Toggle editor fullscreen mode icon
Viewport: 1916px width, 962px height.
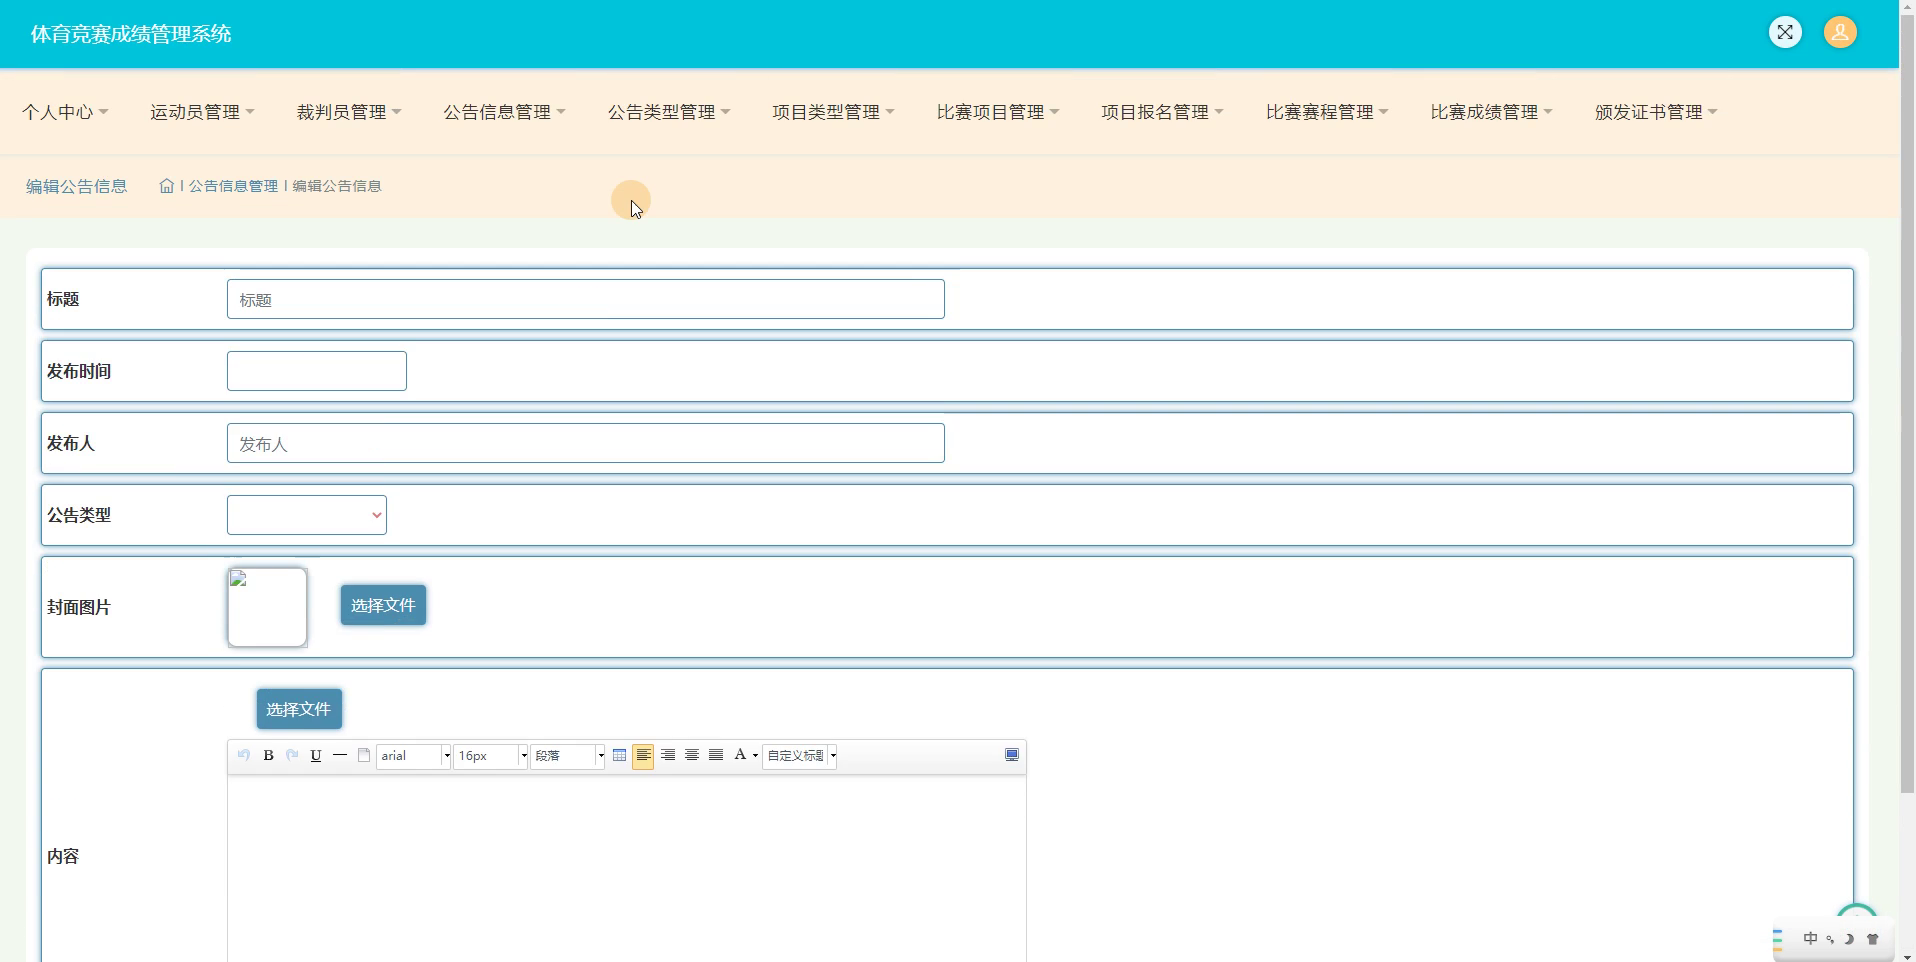tap(1012, 755)
